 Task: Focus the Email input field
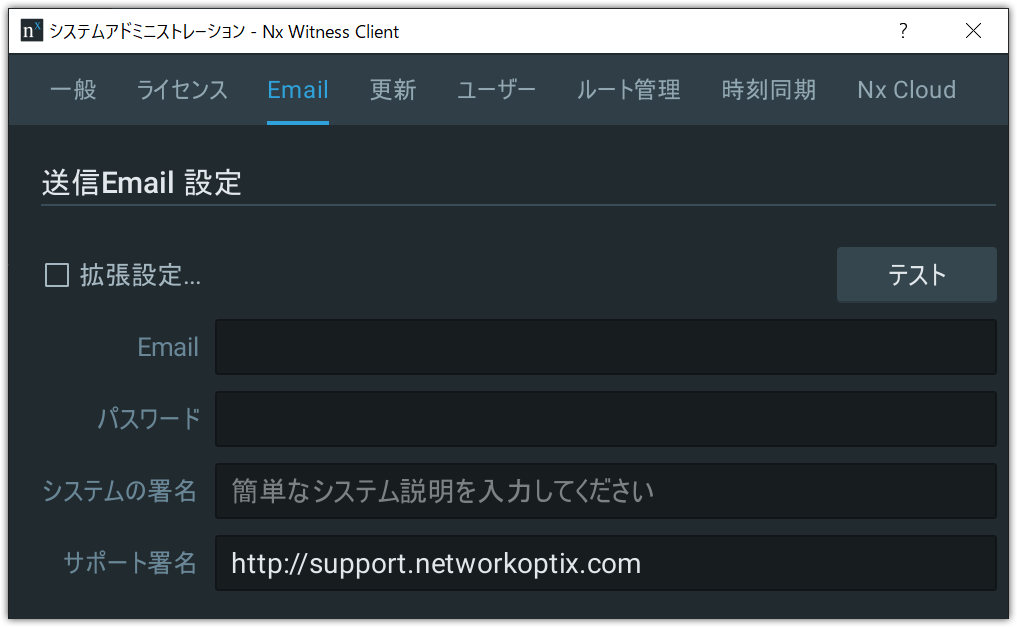606,347
